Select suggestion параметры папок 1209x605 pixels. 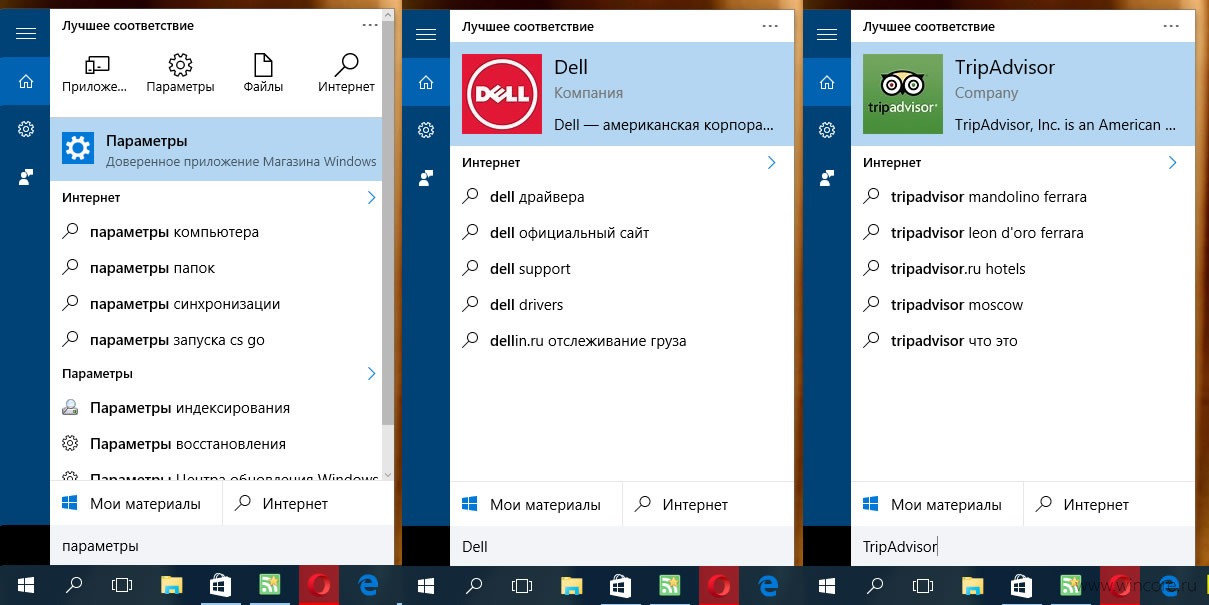(216, 268)
